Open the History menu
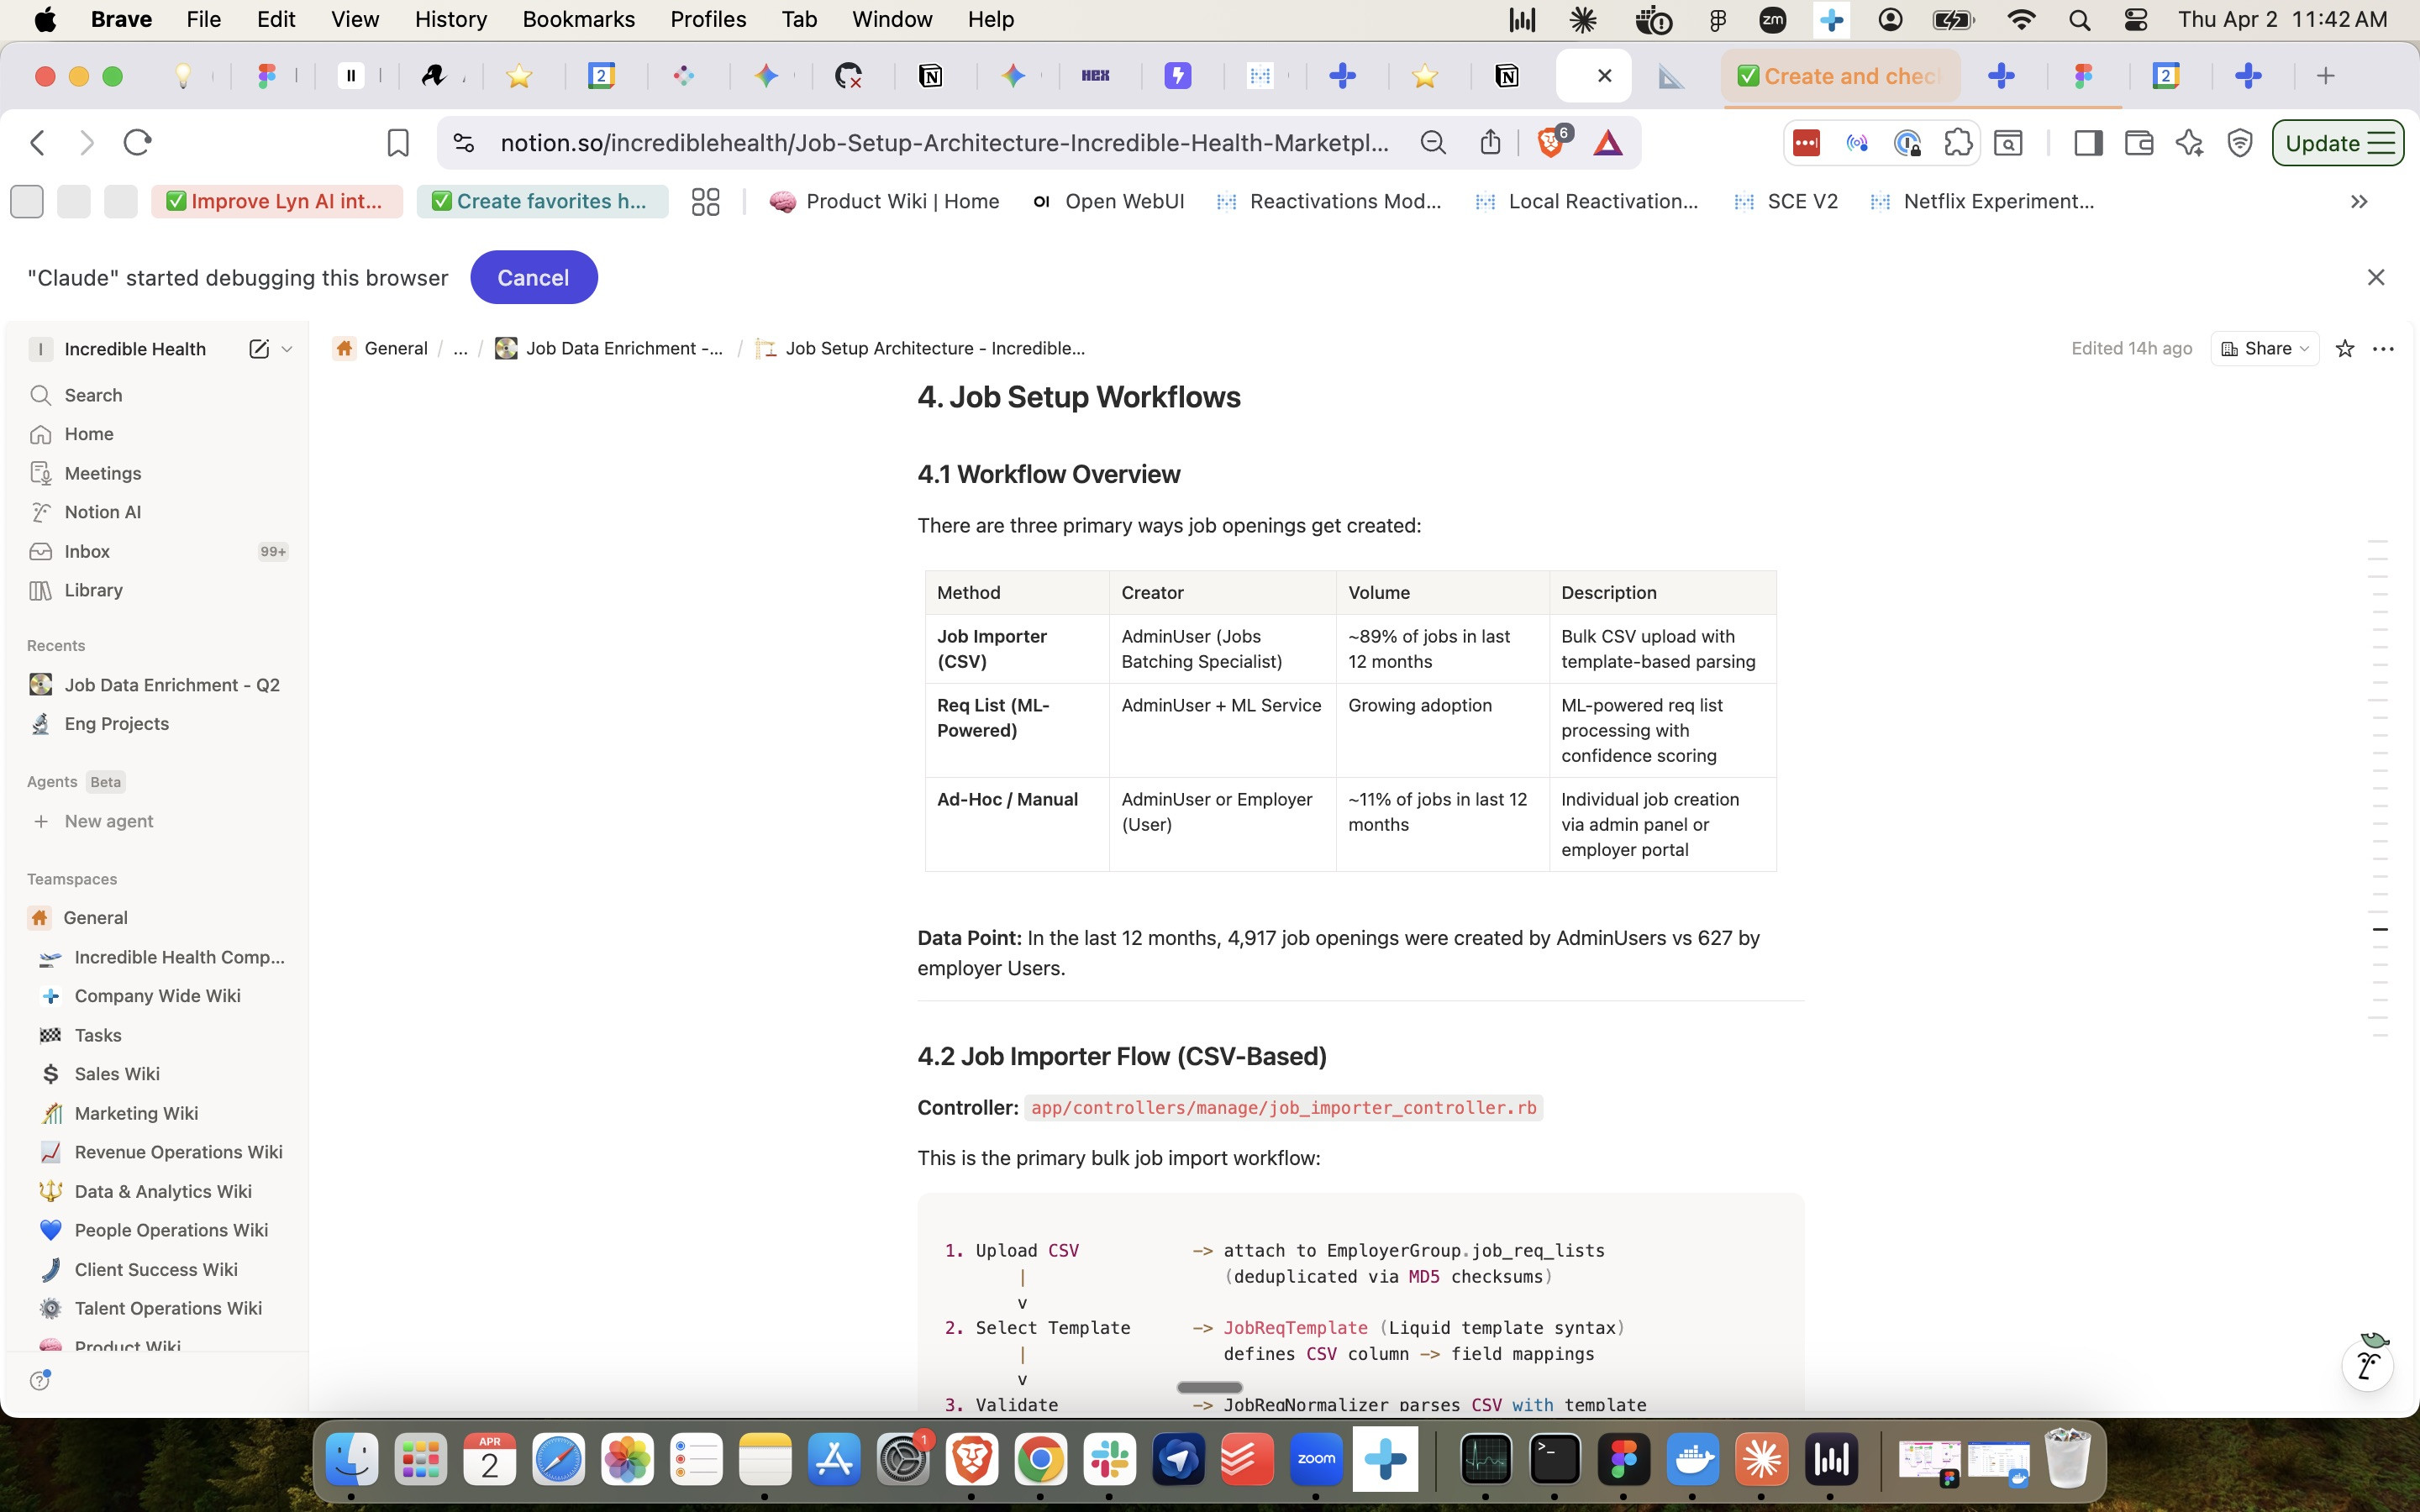This screenshot has height=1512, width=2420. [x=451, y=20]
